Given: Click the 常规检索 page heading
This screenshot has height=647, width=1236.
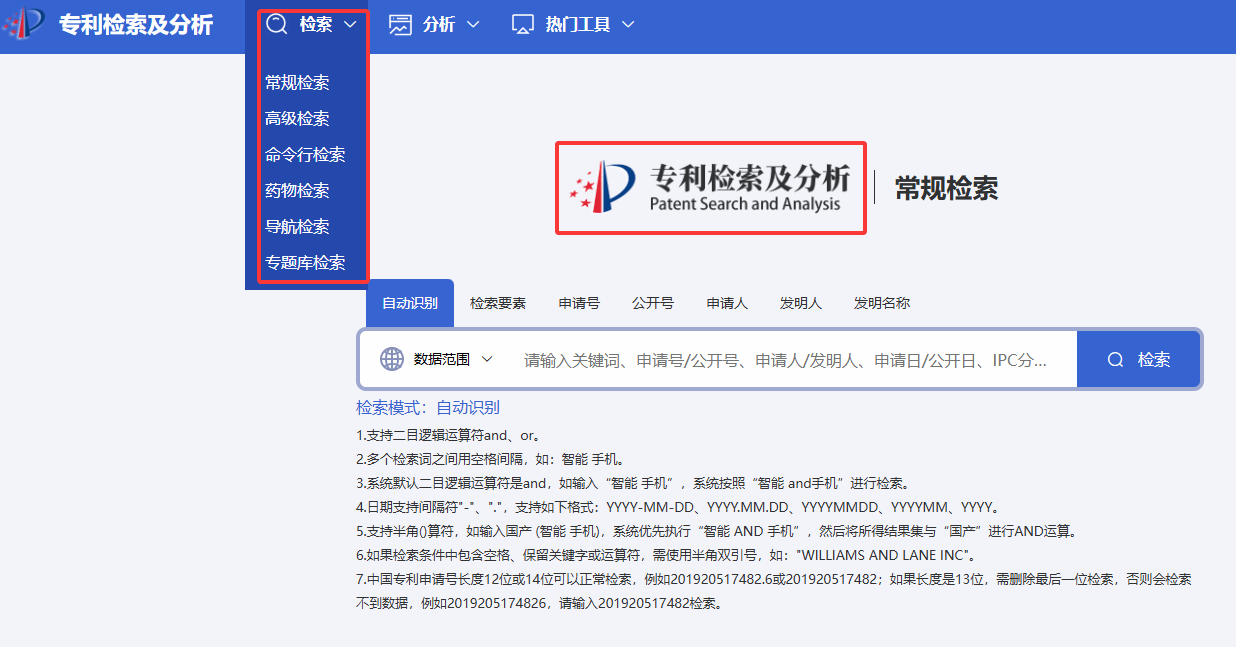Looking at the screenshot, I should click(x=946, y=188).
